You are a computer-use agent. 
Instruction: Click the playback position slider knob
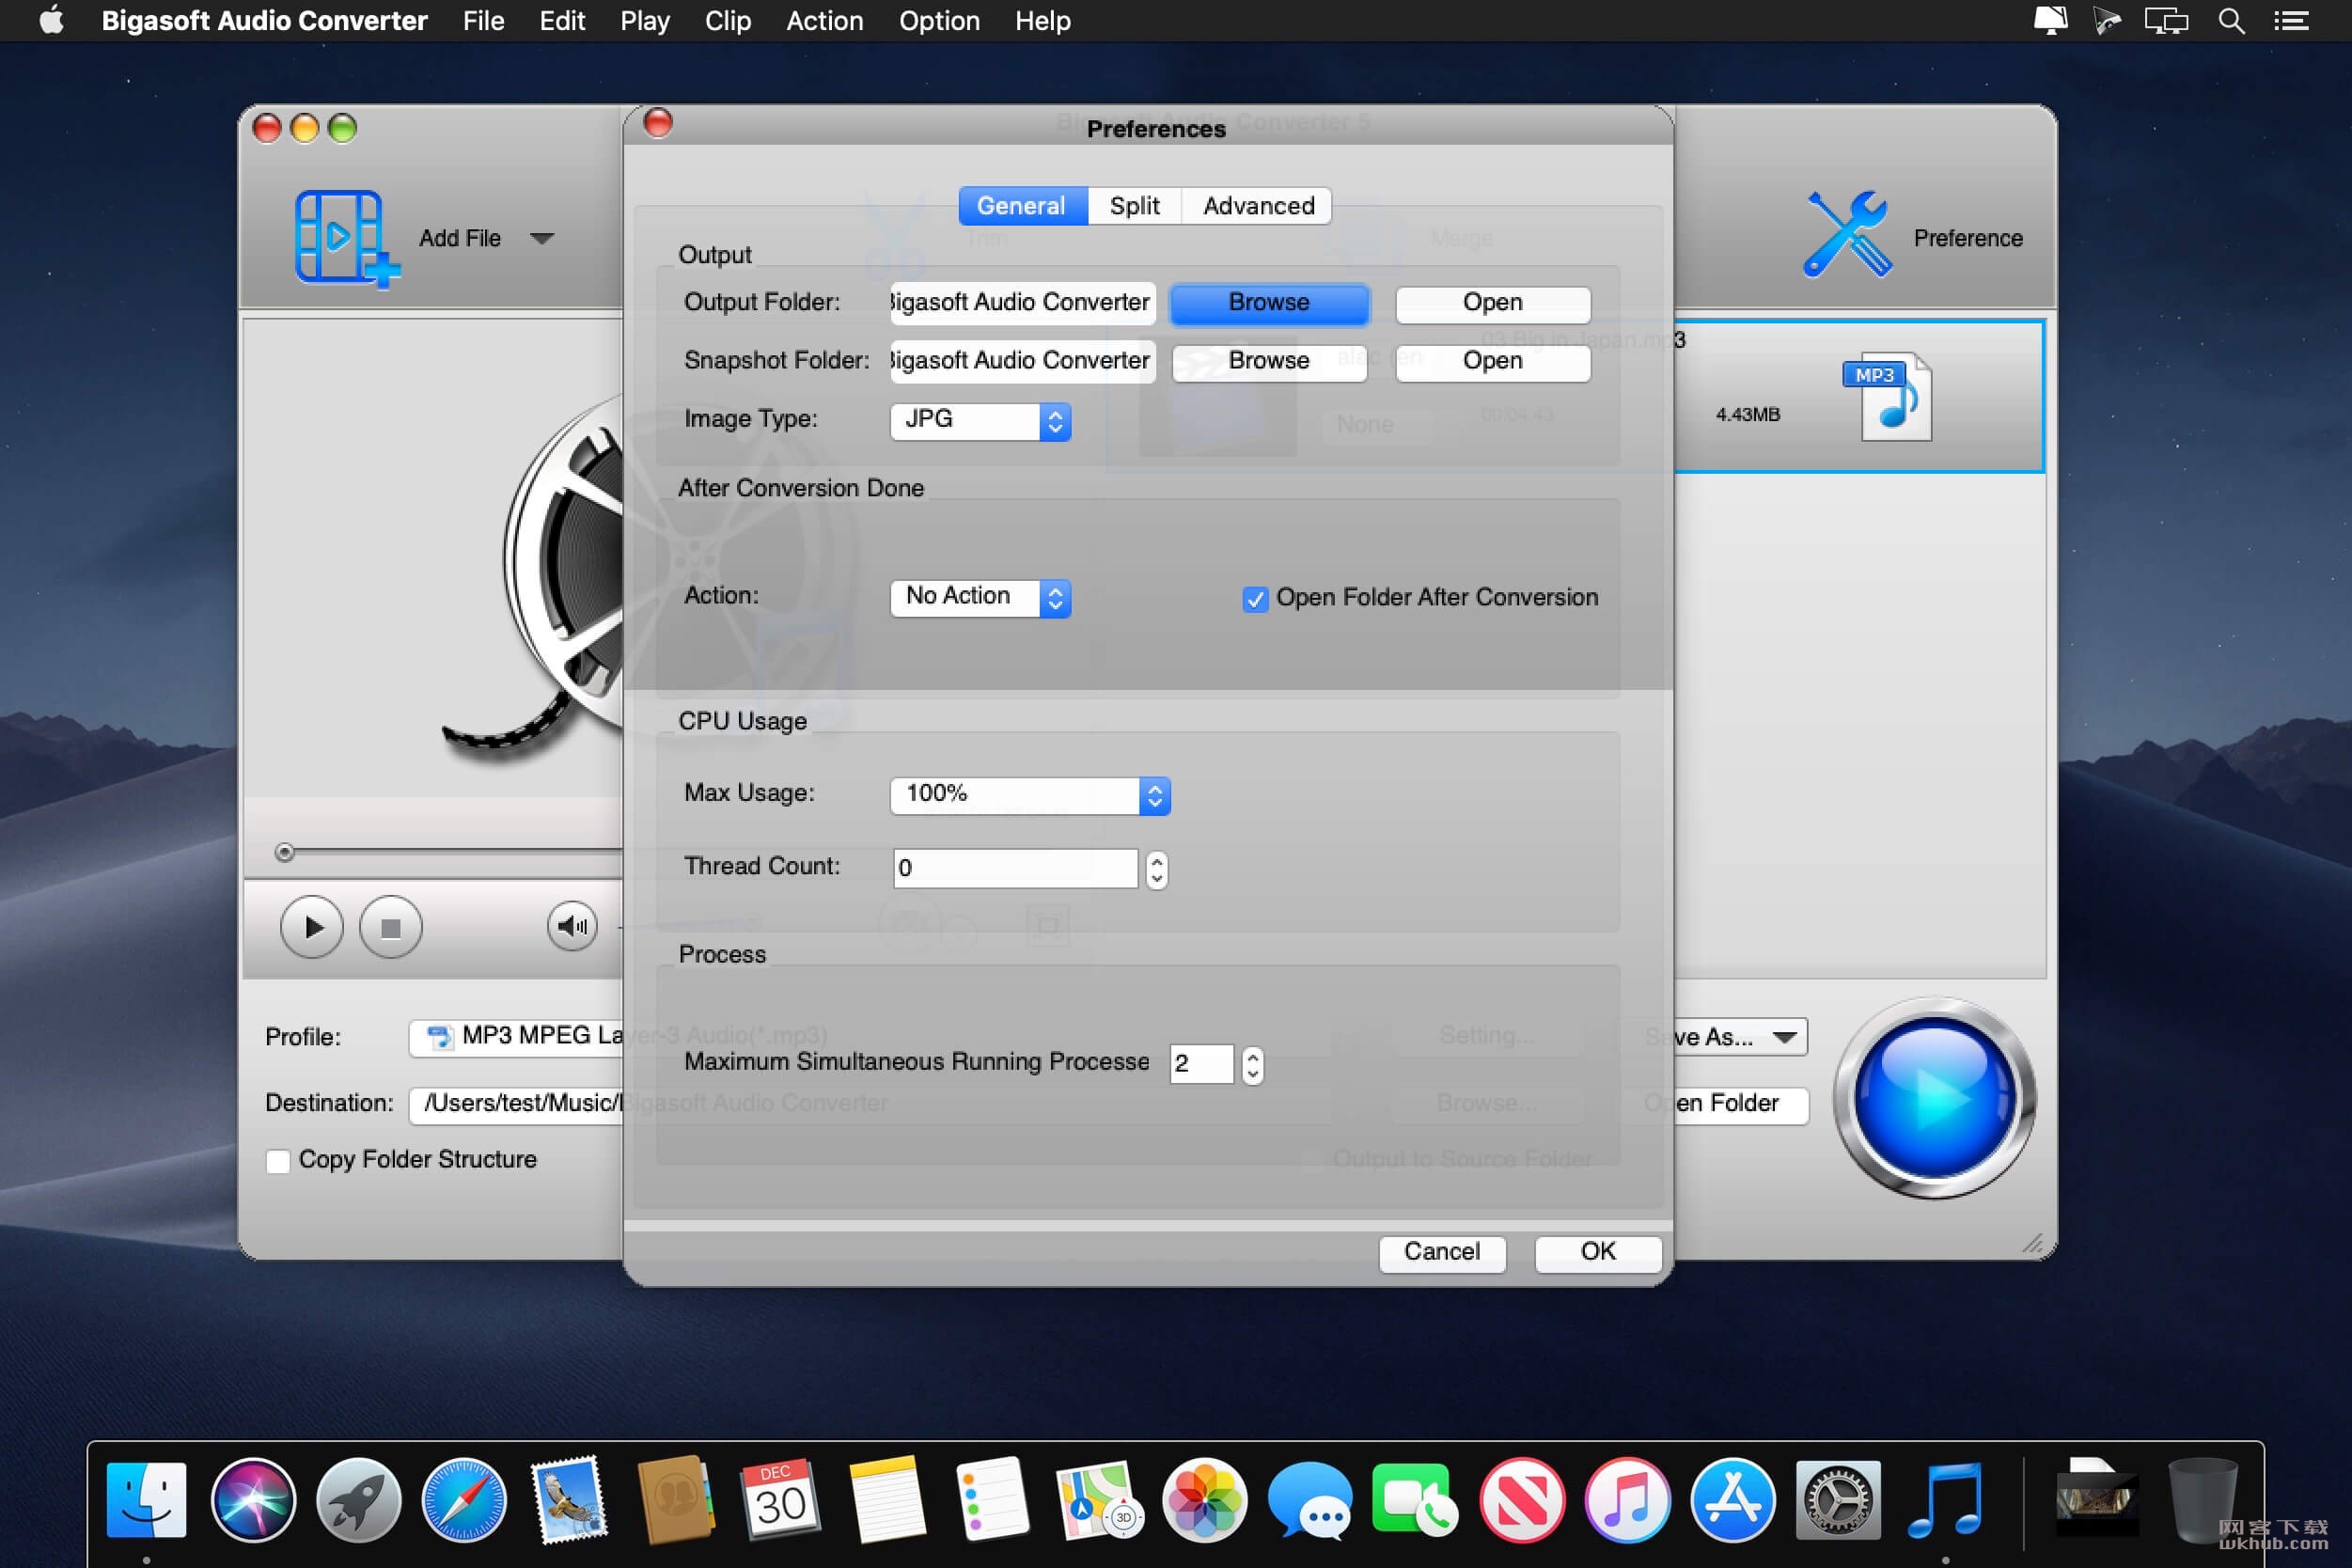(285, 852)
